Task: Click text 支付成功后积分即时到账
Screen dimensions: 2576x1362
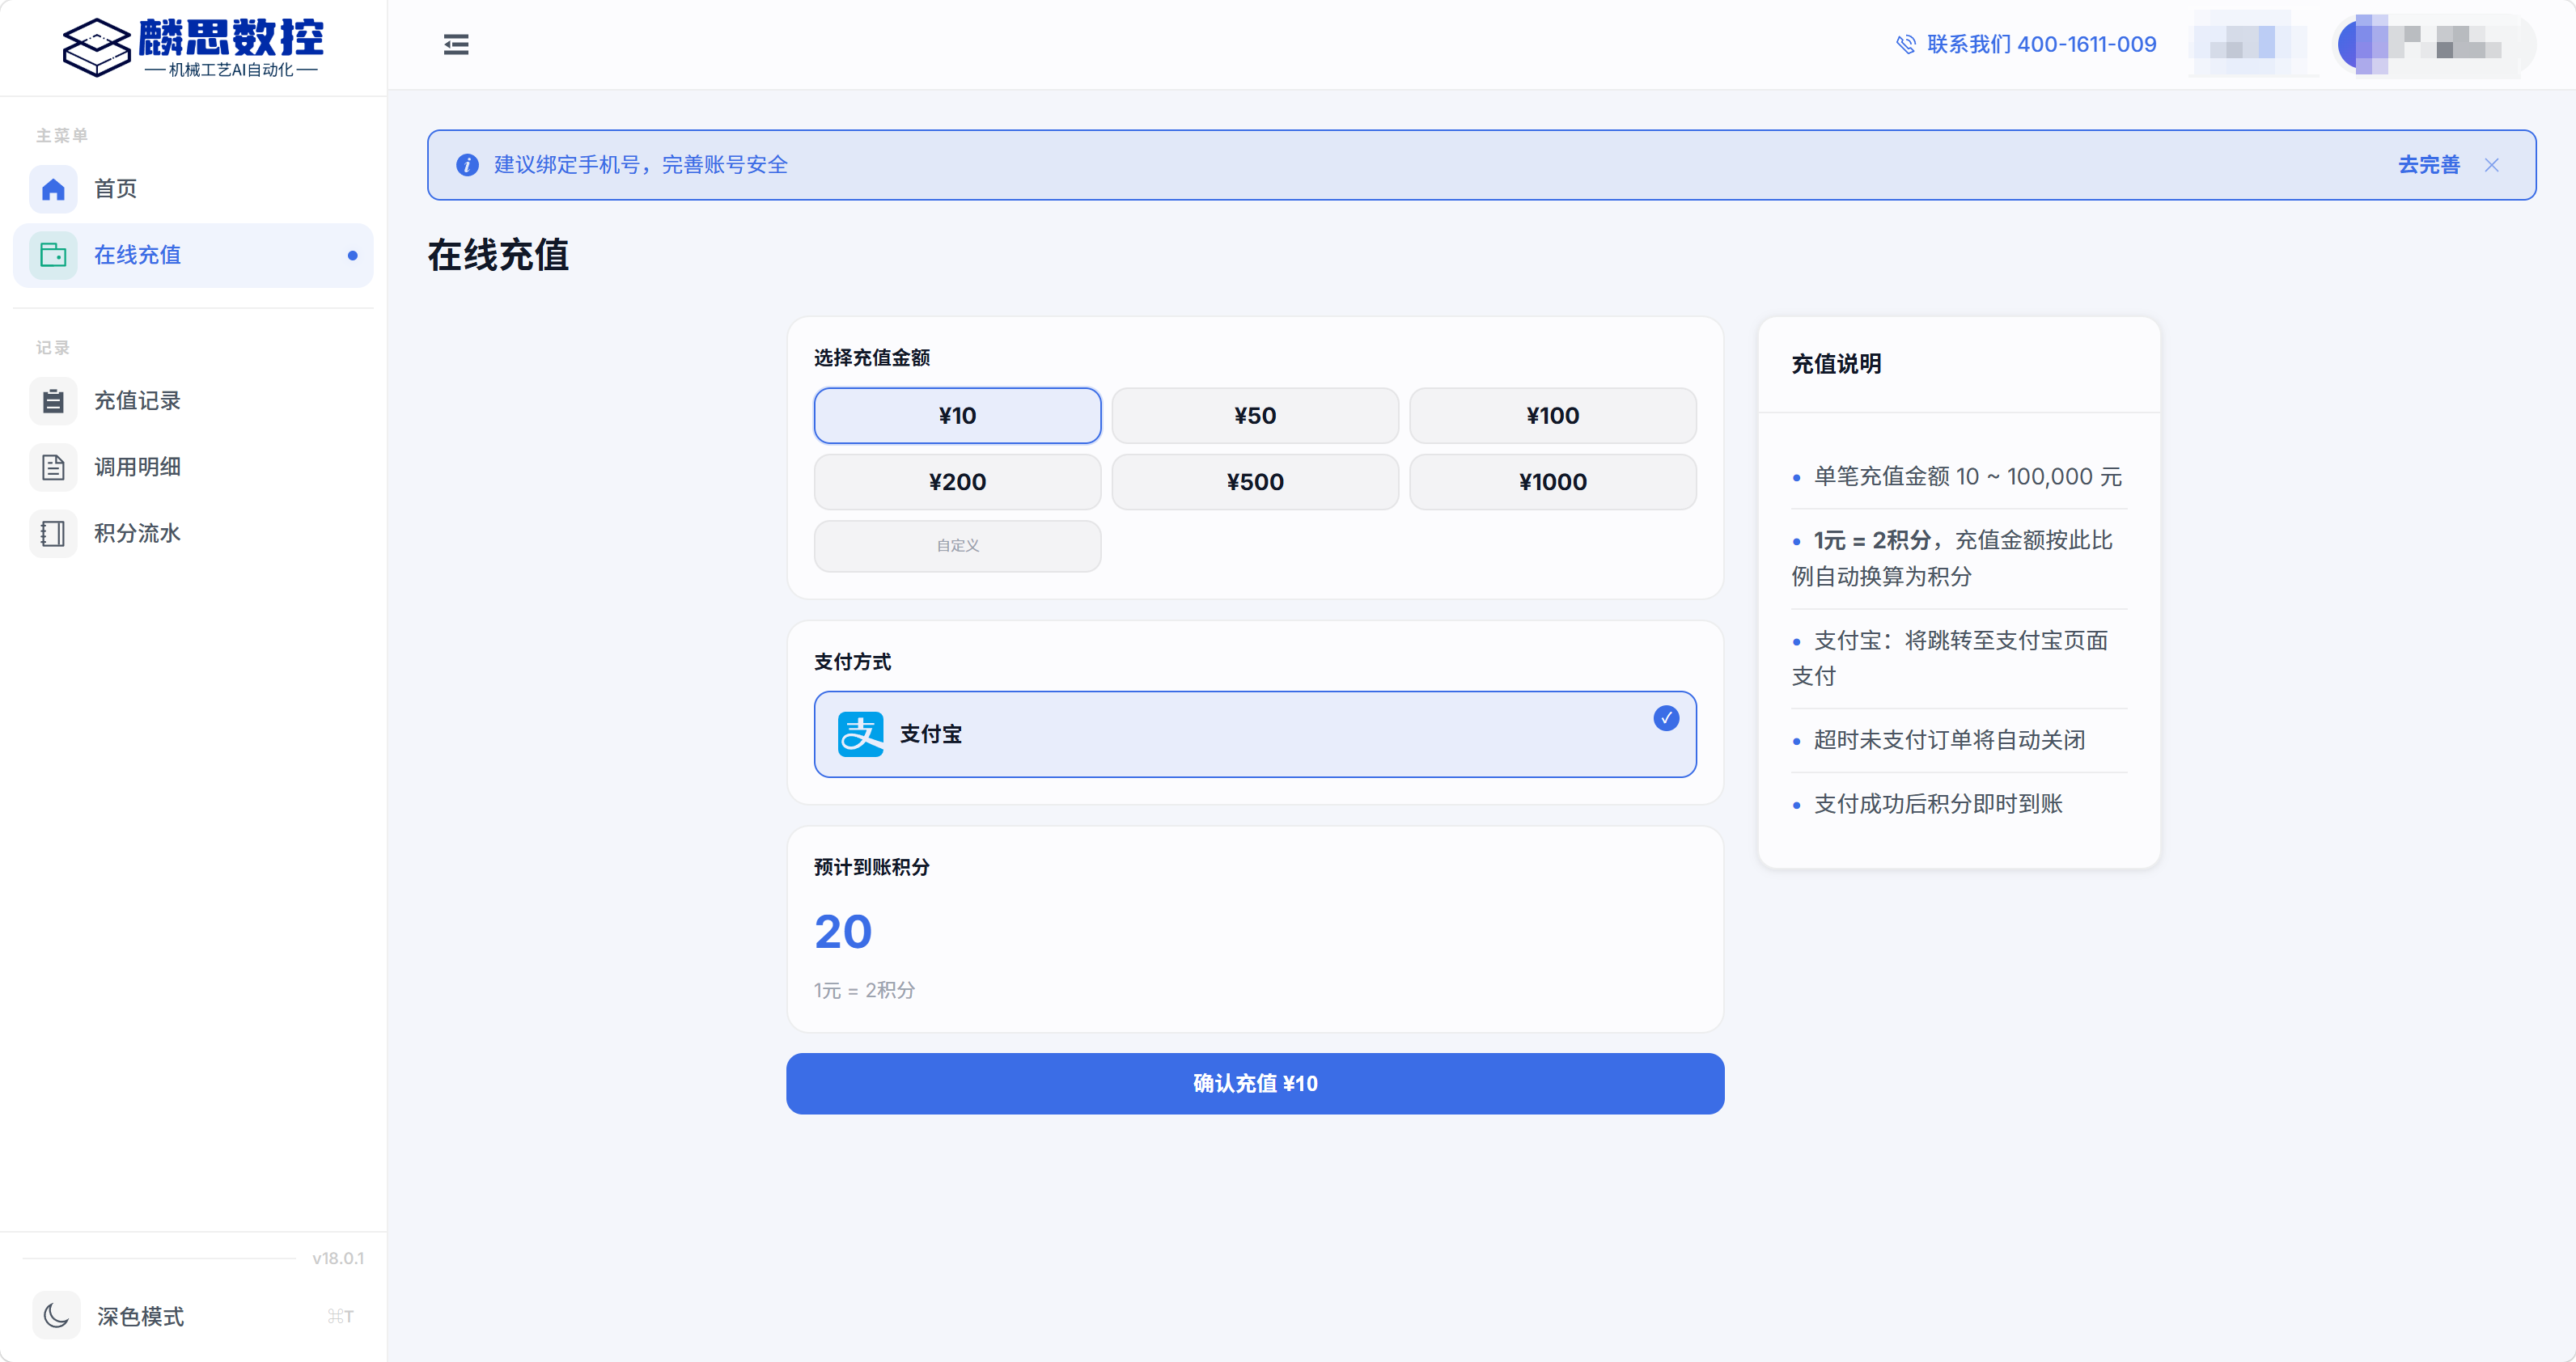Action: point(1938,804)
